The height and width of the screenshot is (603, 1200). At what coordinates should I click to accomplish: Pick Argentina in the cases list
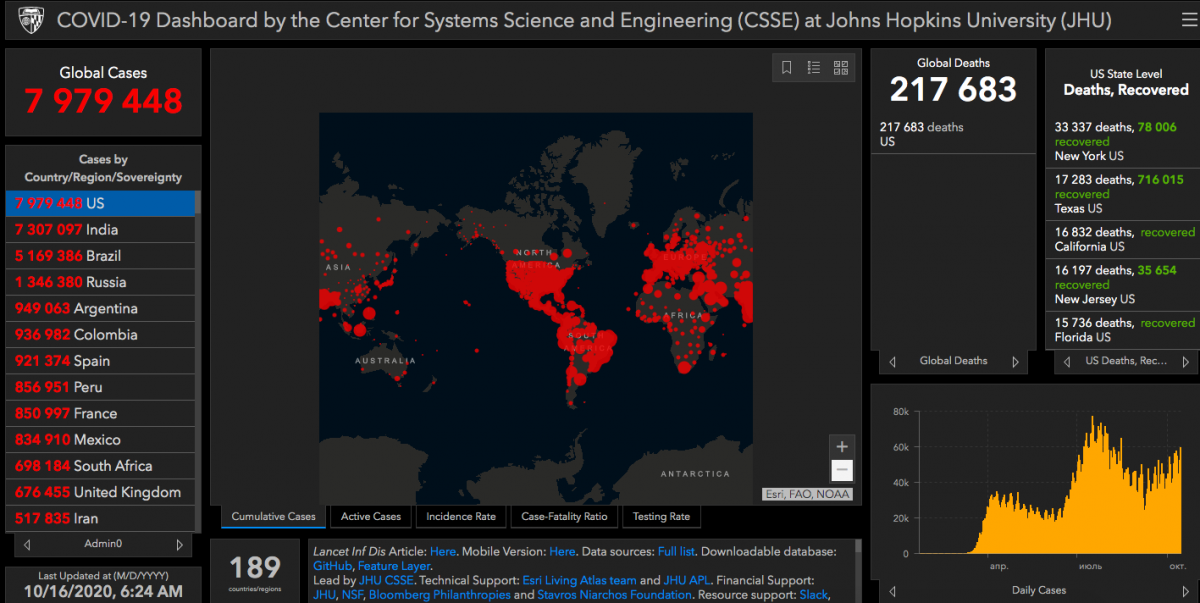coord(100,308)
